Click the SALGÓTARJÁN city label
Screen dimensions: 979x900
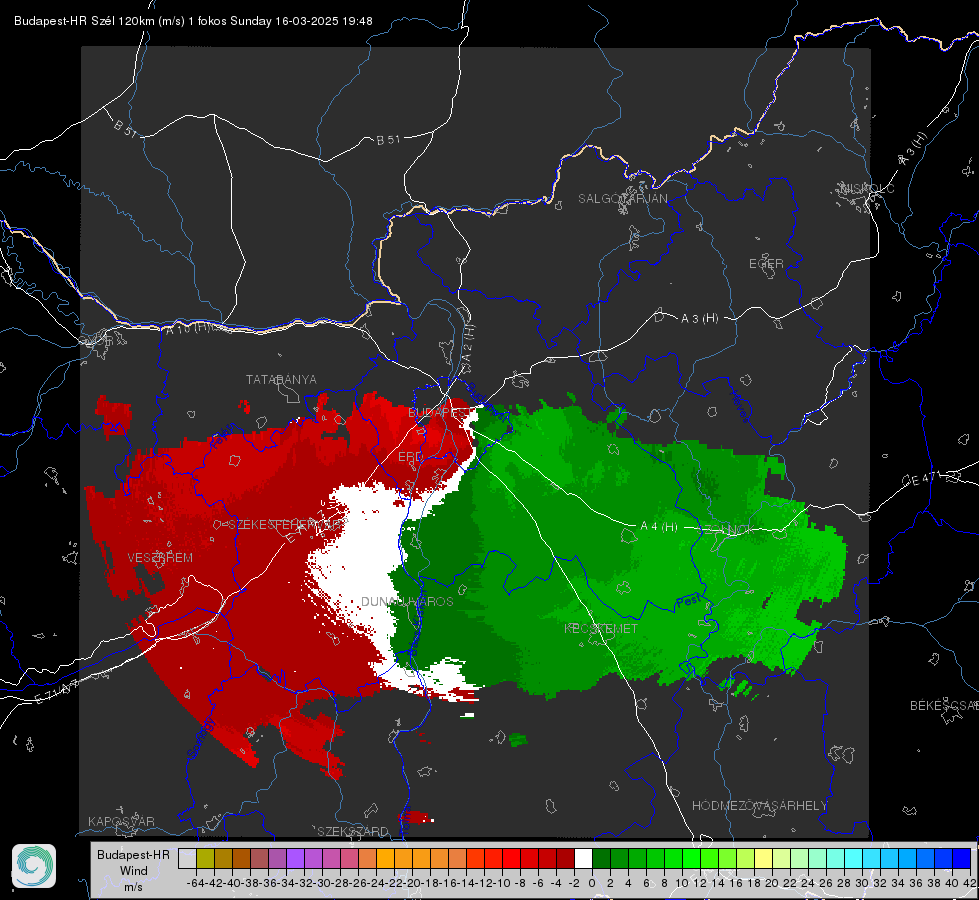pyautogui.click(x=622, y=199)
